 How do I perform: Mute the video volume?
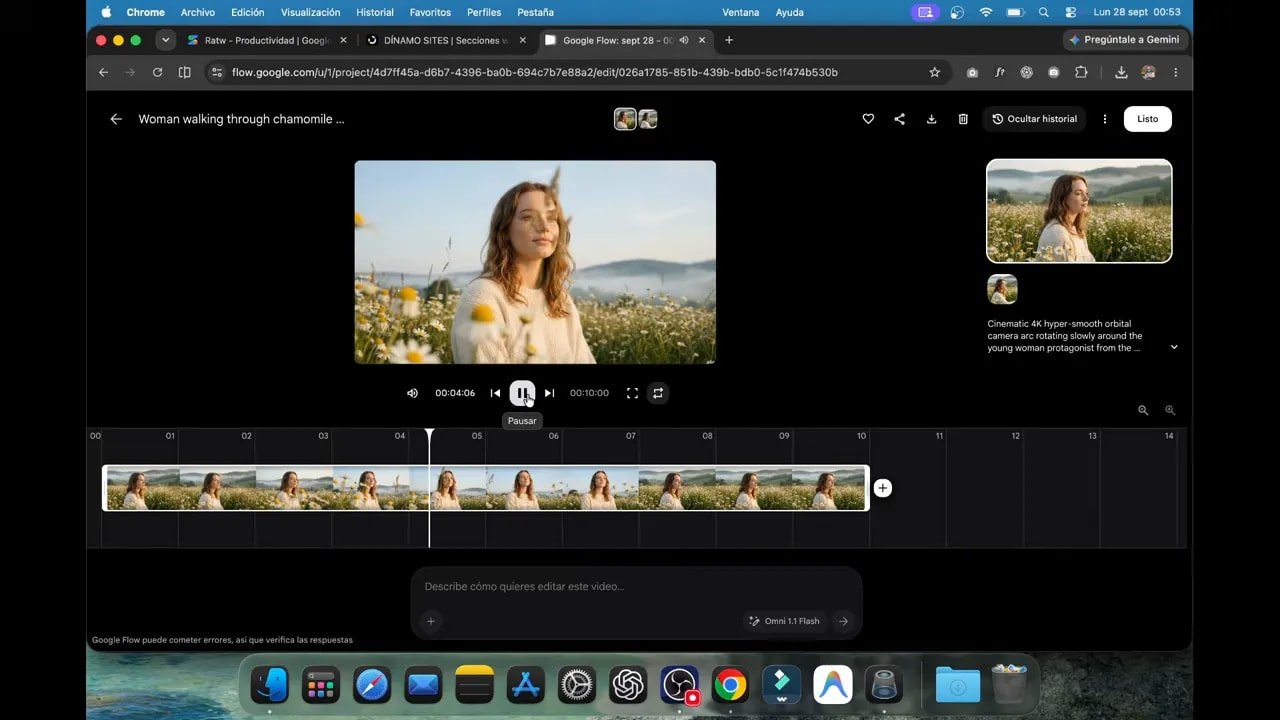tap(412, 393)
